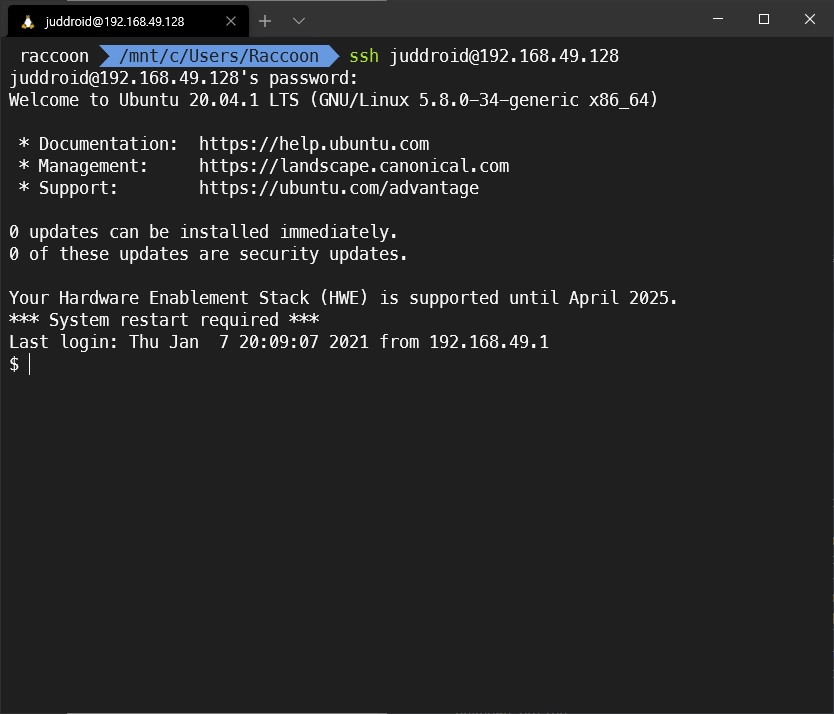Click the '0 updates can be installed' line

203,232
